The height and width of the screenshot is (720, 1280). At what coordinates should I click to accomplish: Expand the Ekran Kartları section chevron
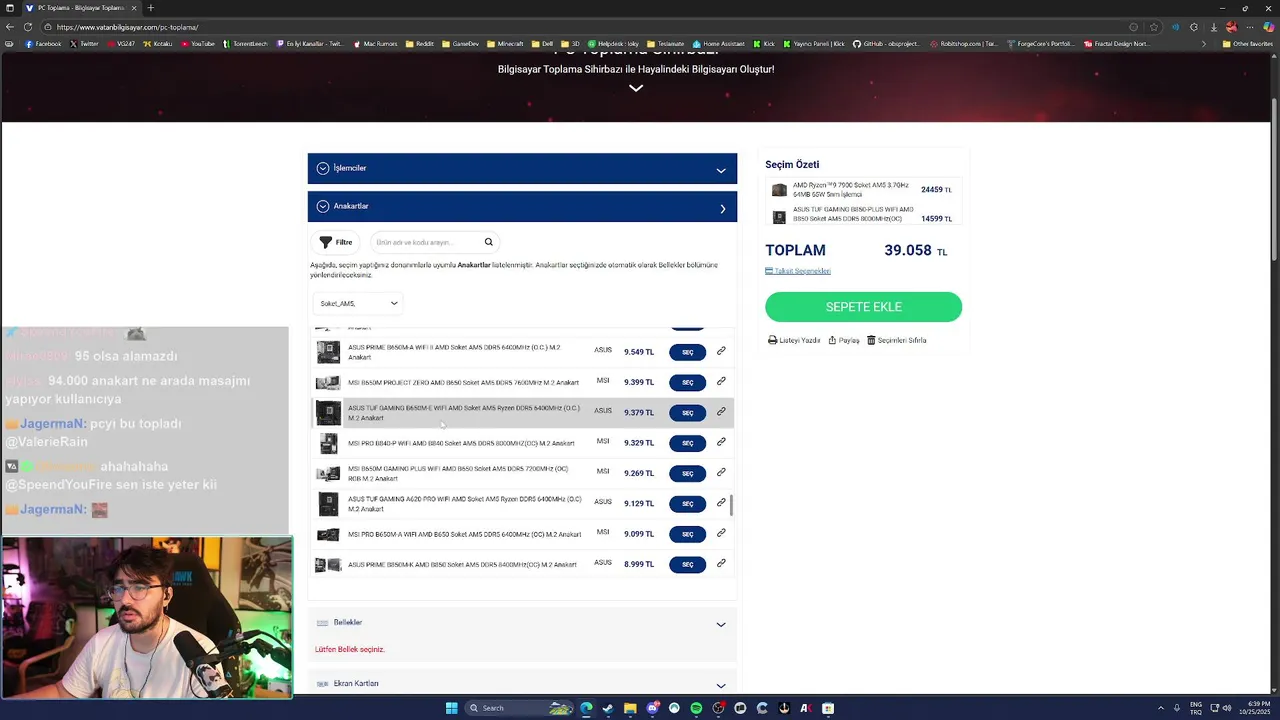click(x=721, y=685)
